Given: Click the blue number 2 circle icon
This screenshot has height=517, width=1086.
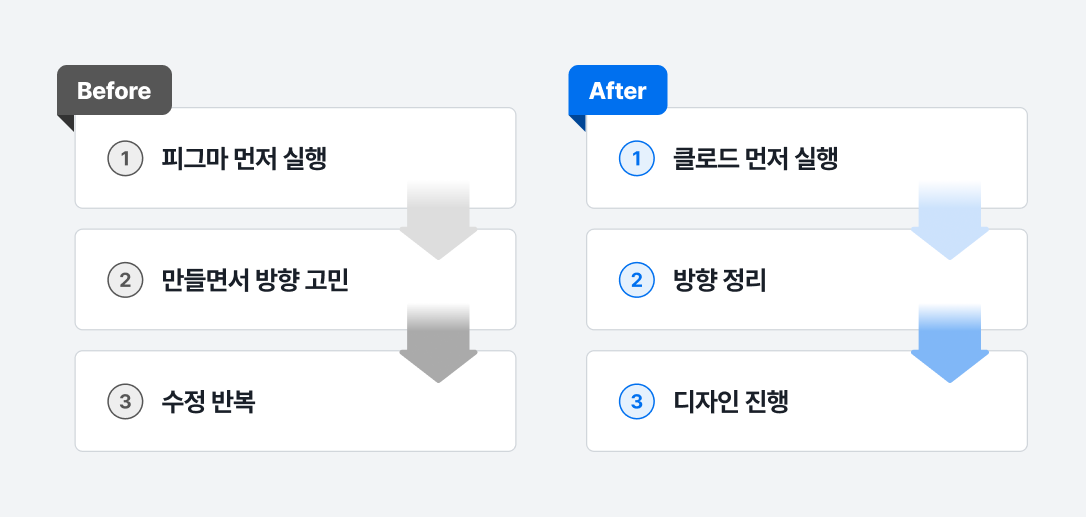Looking at the screenshot, I should pyautogui.click(x=636, y=280).
